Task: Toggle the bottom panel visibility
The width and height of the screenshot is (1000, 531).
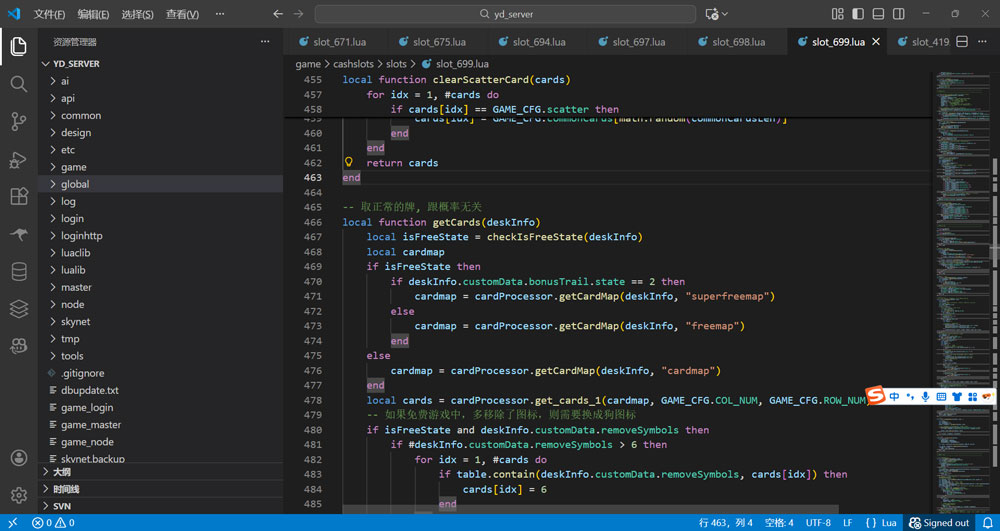Action: [878, 14]
